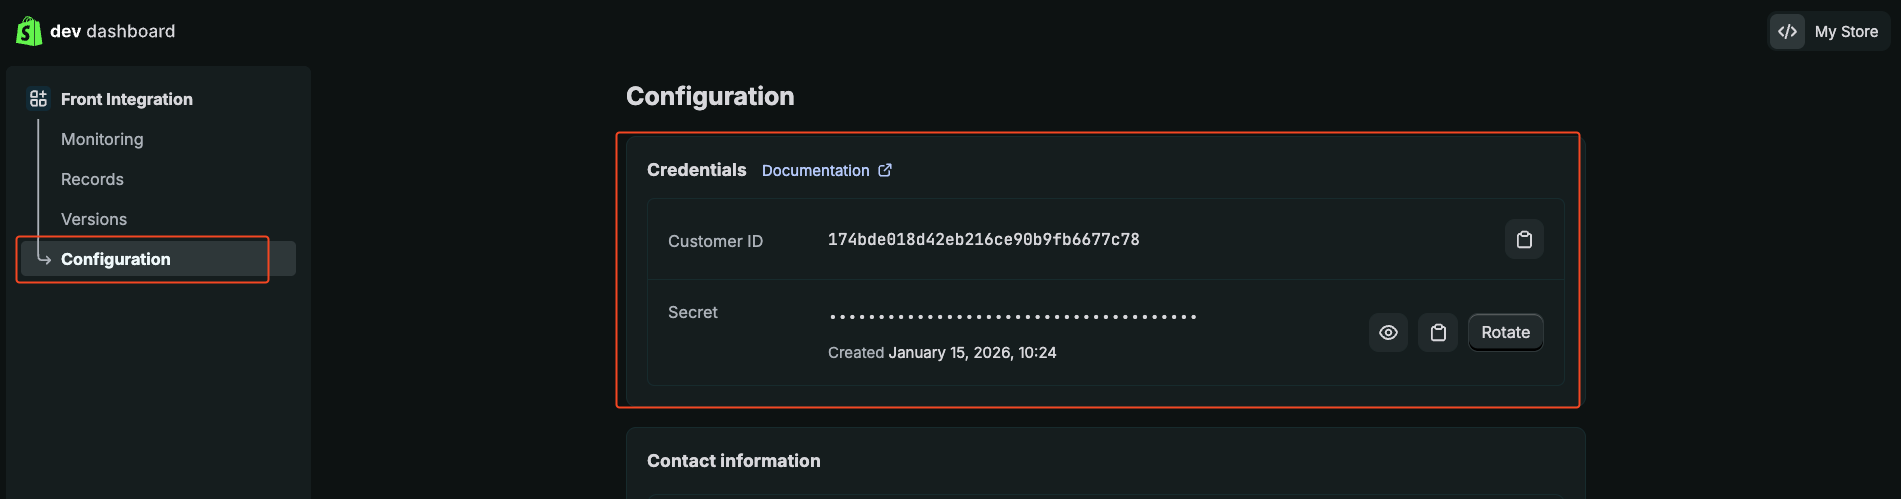Click the Contact information section heading
The width and height of the screenshot is (1901, 499).
[733, 461]
